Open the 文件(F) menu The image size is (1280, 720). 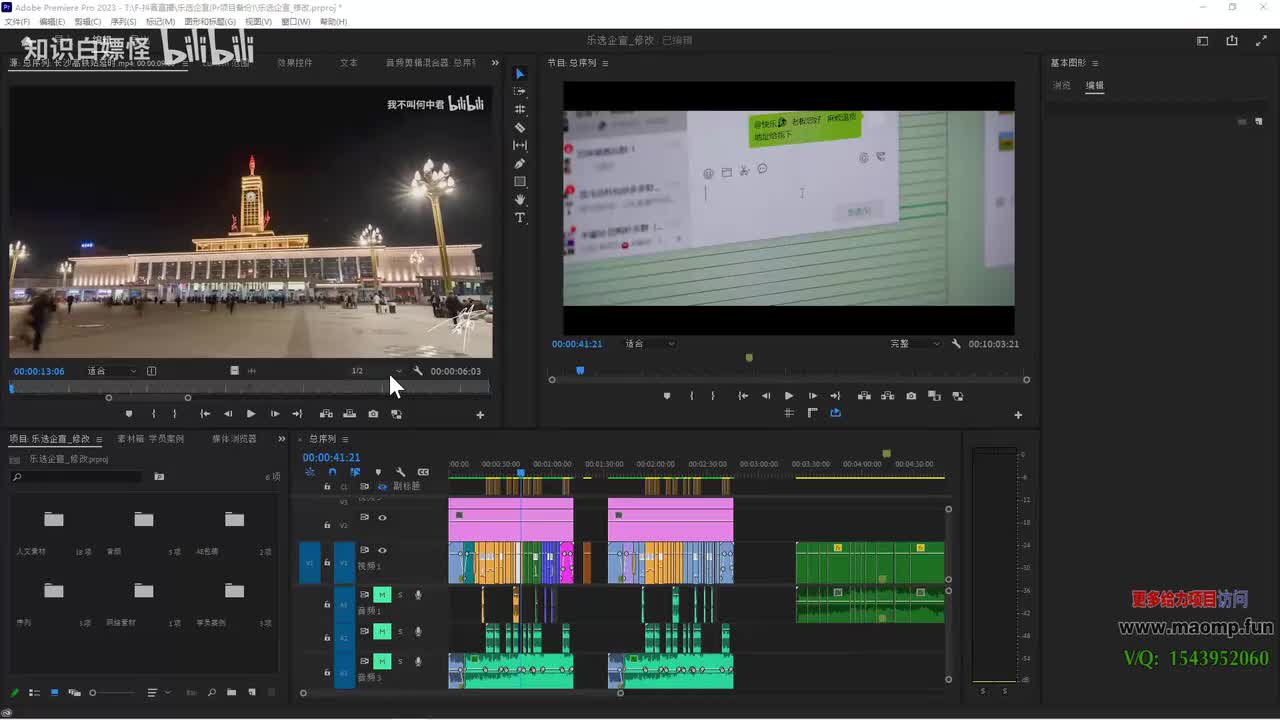(x=17, y=21)
